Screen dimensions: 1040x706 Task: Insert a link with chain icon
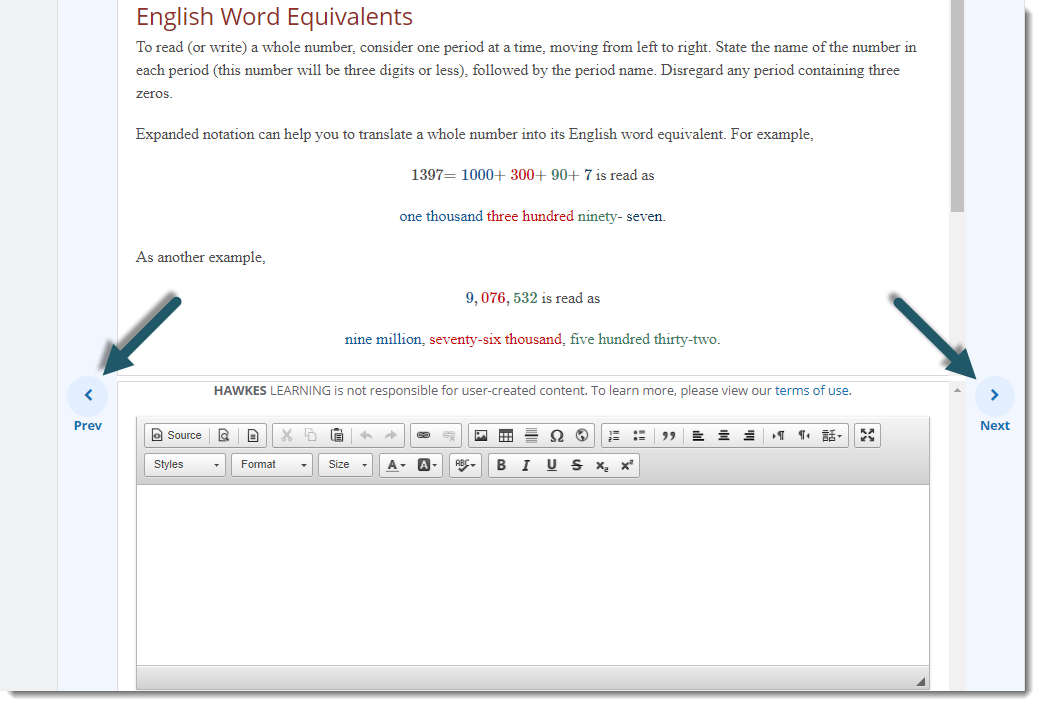tap(423, 436)
